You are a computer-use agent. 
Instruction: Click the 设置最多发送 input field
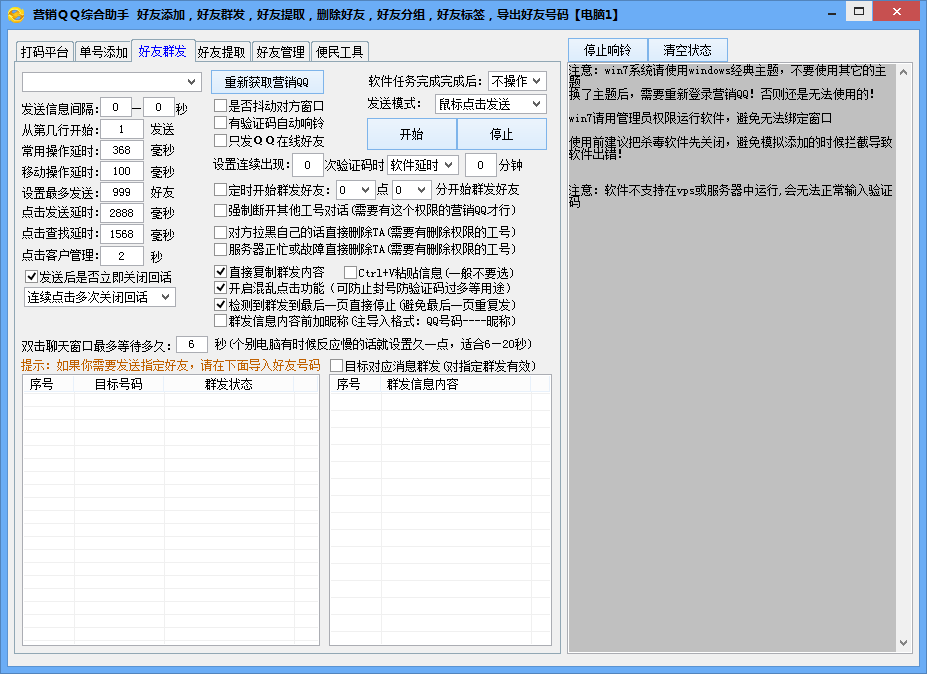(122, 192)
